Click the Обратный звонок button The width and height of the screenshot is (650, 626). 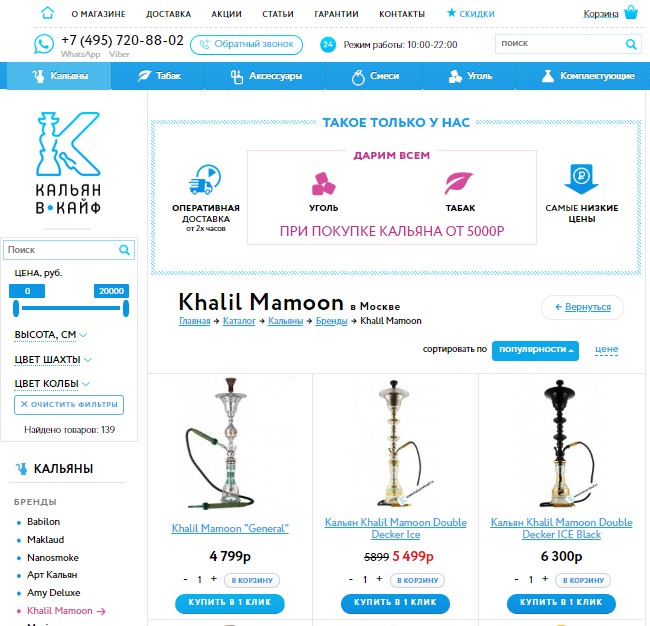246,44
